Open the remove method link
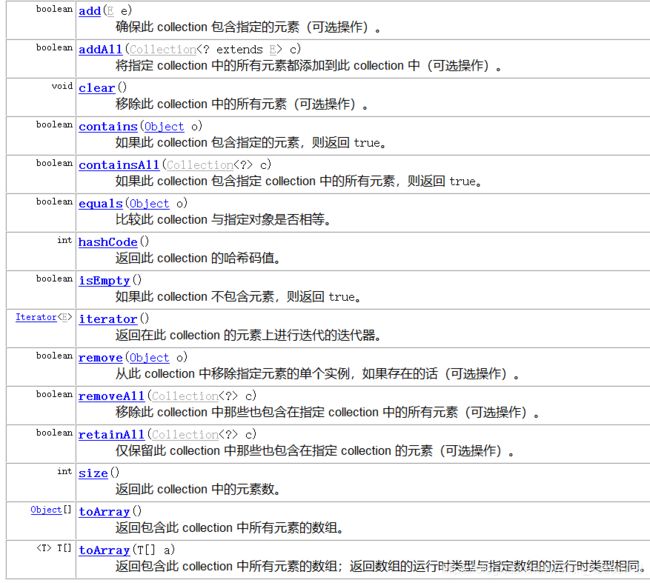 pos(101,358)
